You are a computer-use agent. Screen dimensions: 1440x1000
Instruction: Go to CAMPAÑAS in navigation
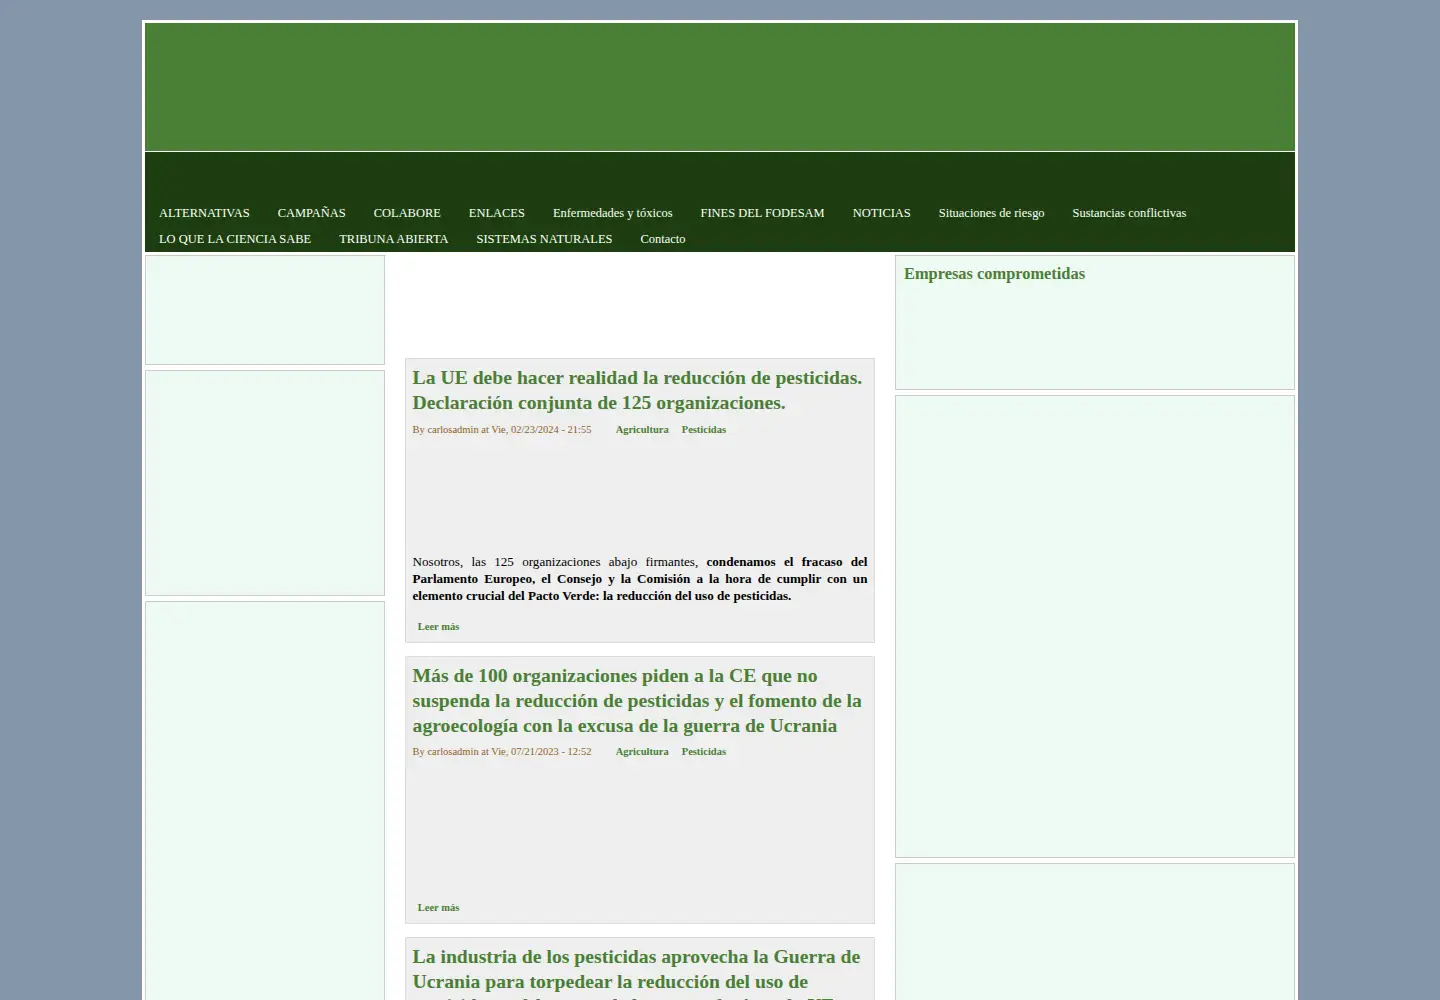click(x=311, y=213)
